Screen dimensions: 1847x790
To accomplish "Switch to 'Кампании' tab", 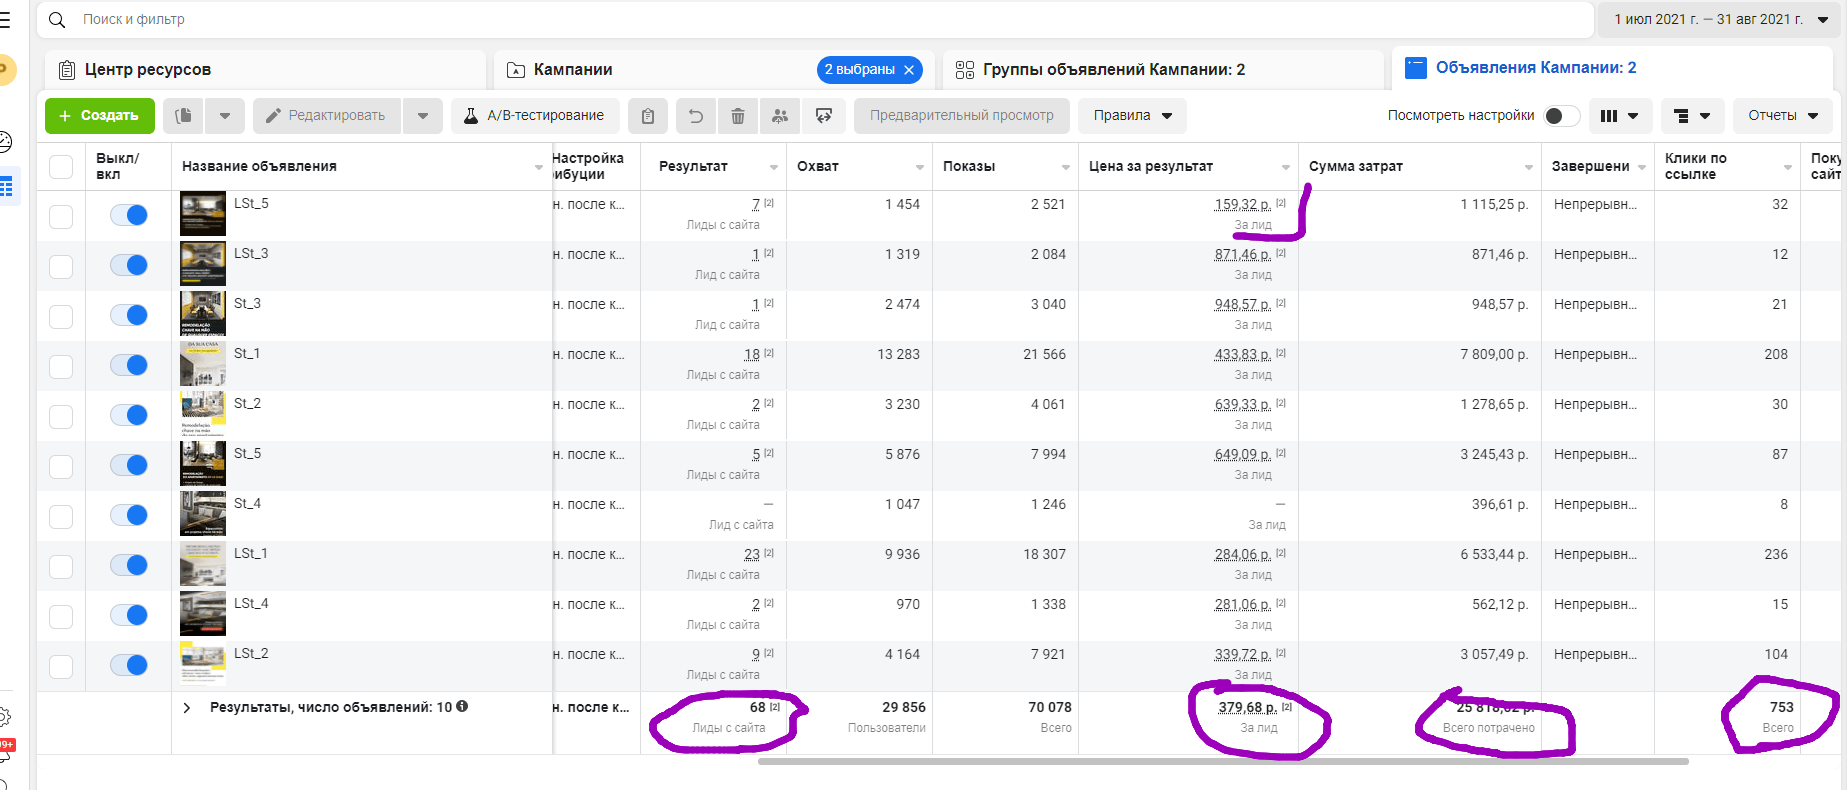I will (714, 70).
